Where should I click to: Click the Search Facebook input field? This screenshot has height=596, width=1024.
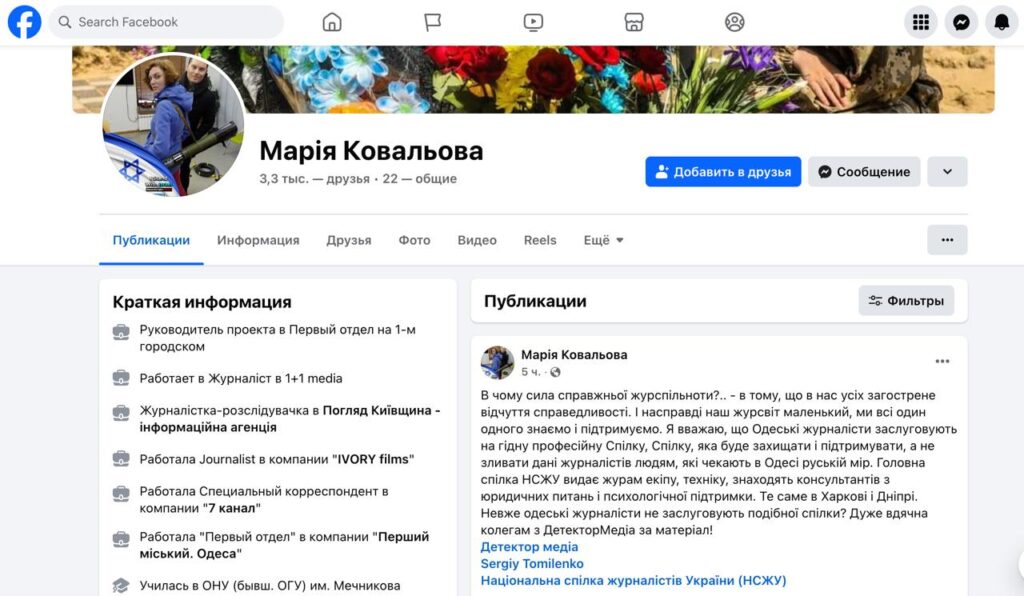click(x=167, y=22)
